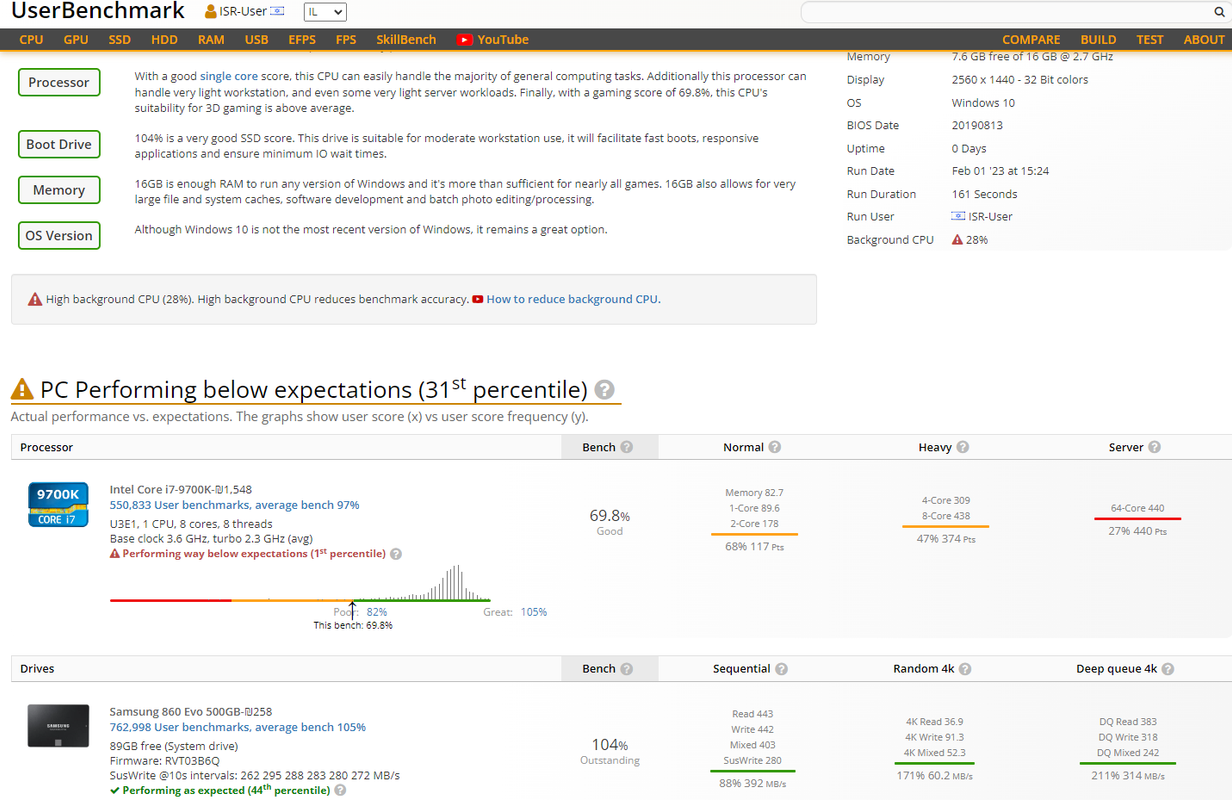This screenshot has width=1232, height=800.
Task: Click the 'This bench: 69.8%' marker
Action: coord(353,625)
